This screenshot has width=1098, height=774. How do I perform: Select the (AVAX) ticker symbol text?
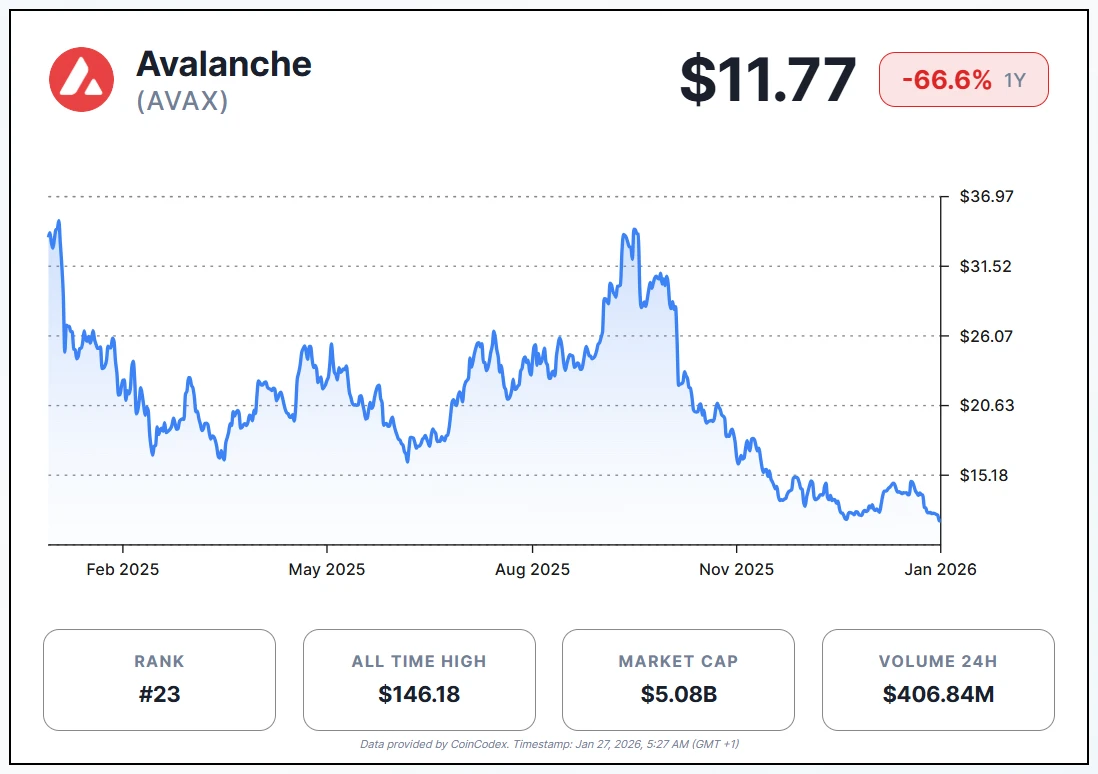(182, 101)
